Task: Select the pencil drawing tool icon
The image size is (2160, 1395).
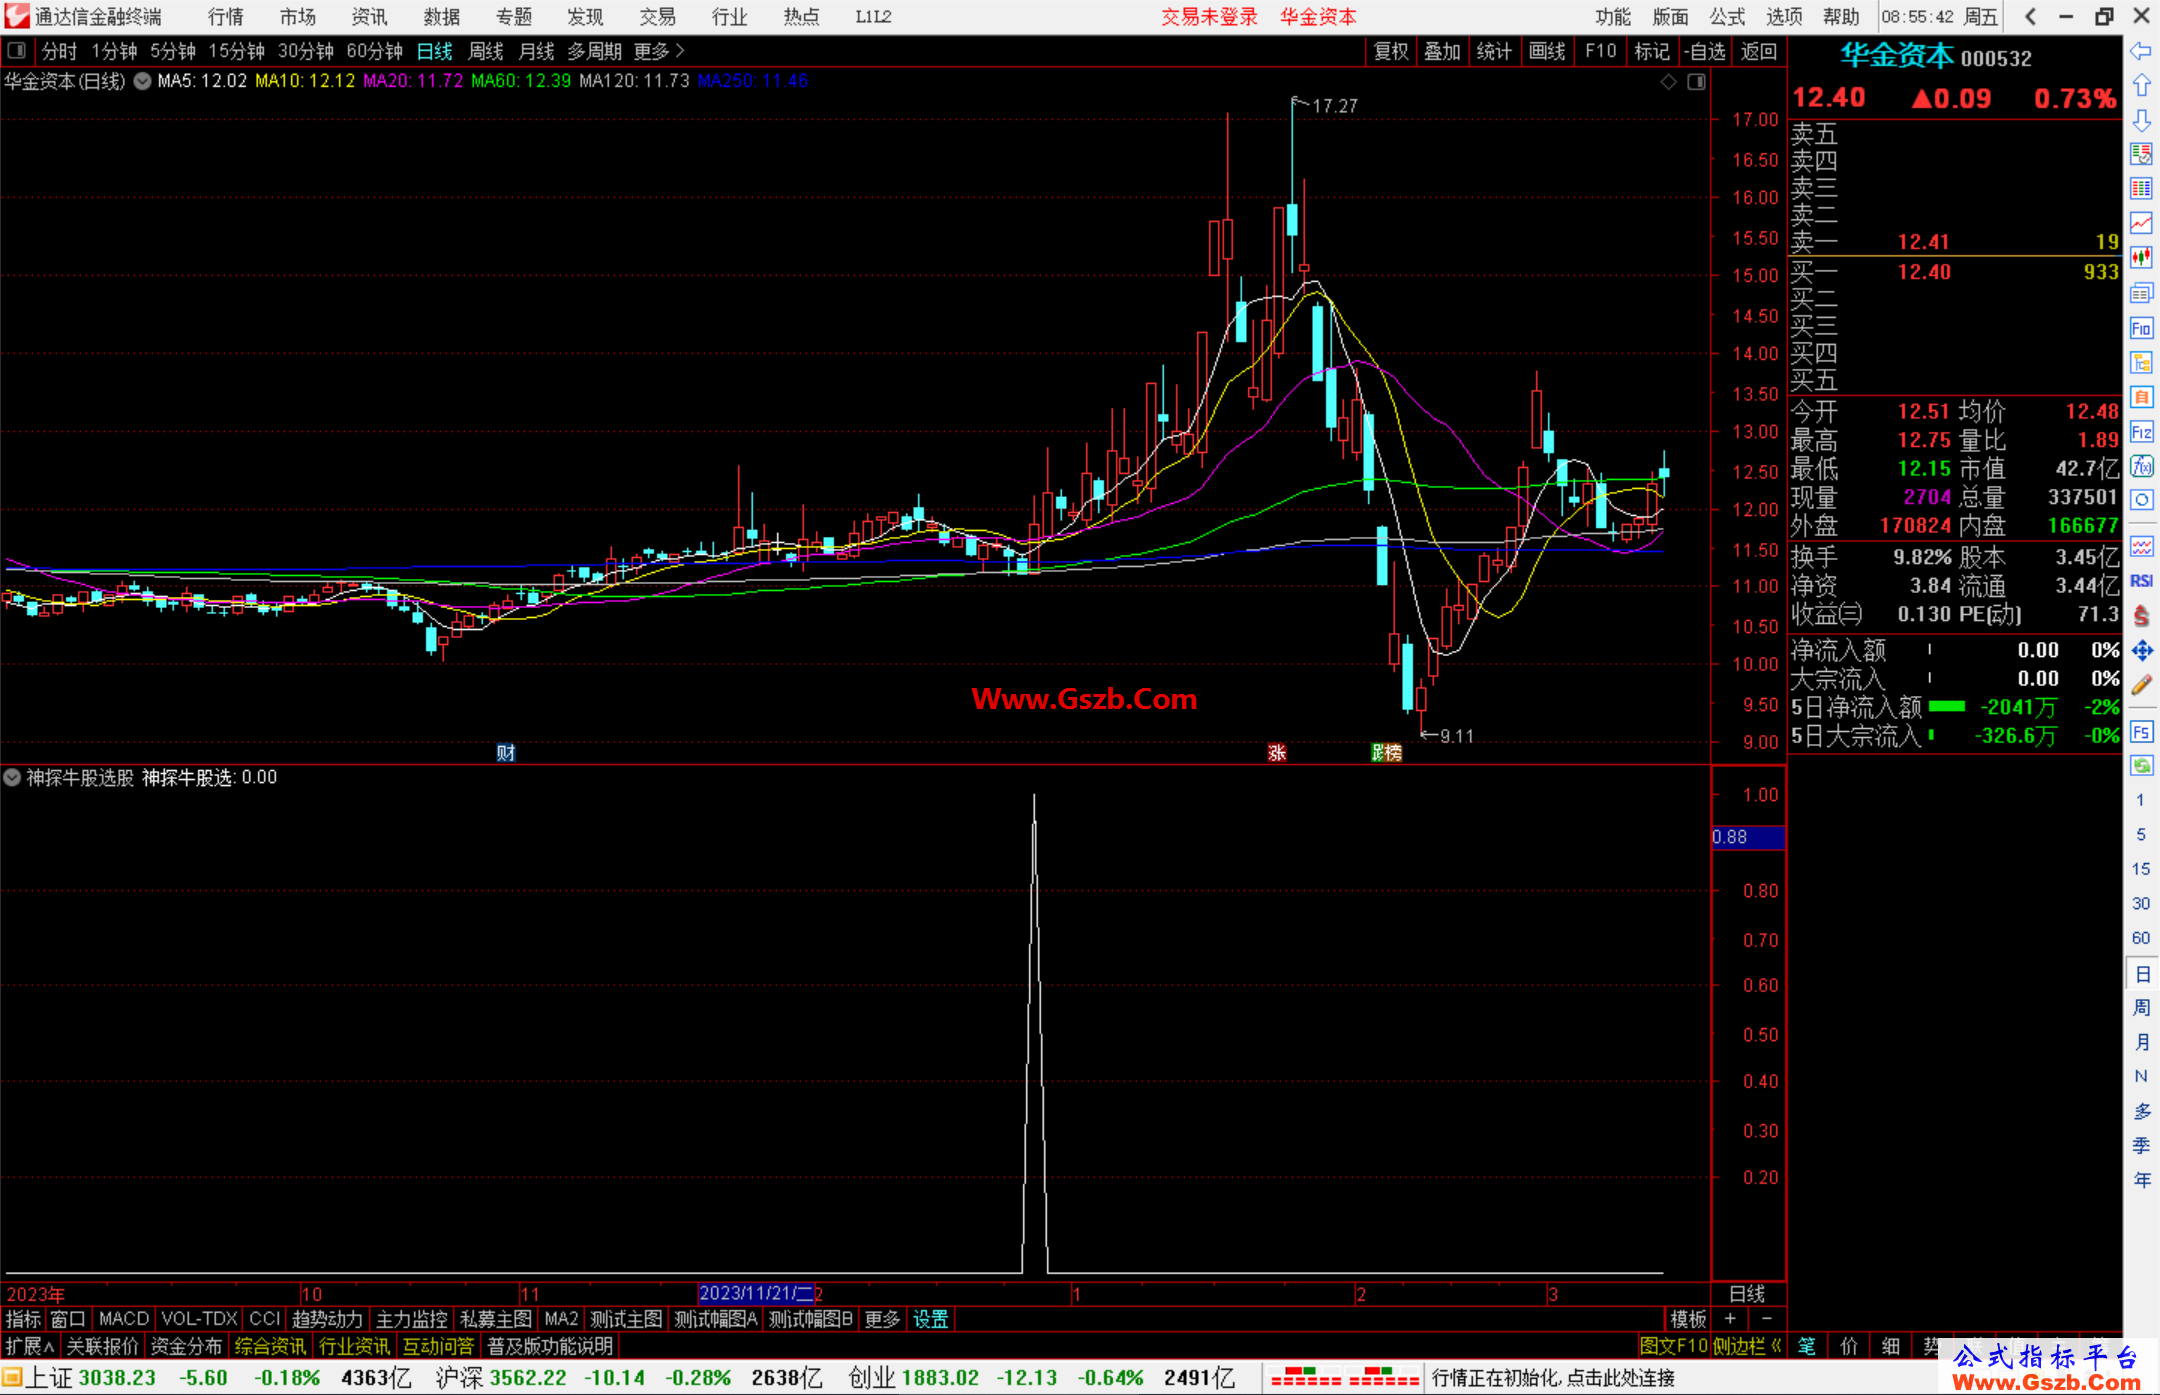Action: (2141, 685)
